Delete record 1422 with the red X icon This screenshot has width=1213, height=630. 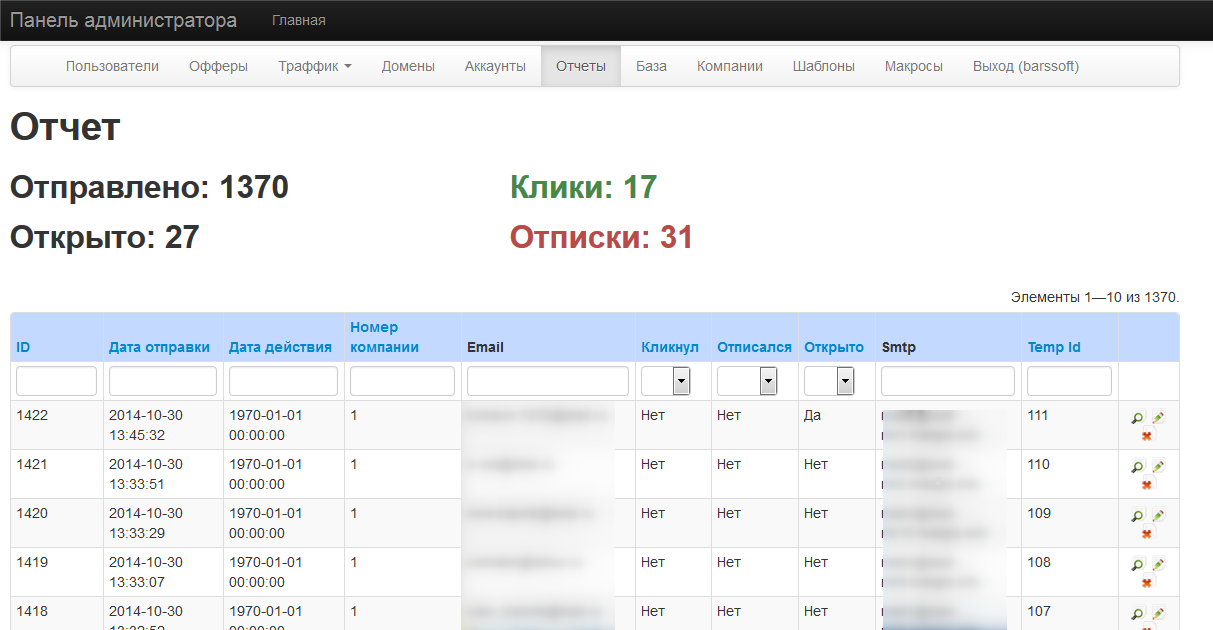[1146, 435]
